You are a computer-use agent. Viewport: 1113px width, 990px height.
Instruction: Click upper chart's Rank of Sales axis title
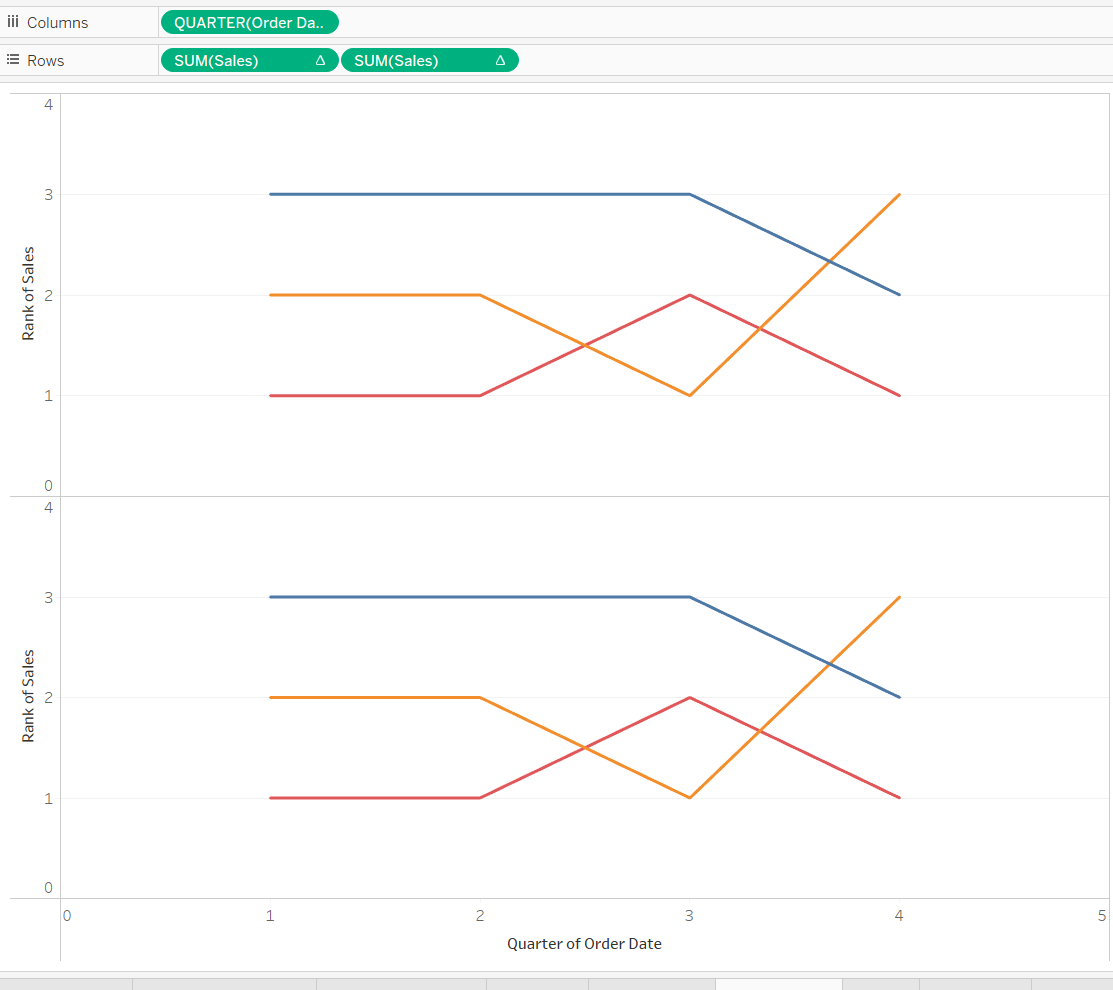tap(28, 293)
